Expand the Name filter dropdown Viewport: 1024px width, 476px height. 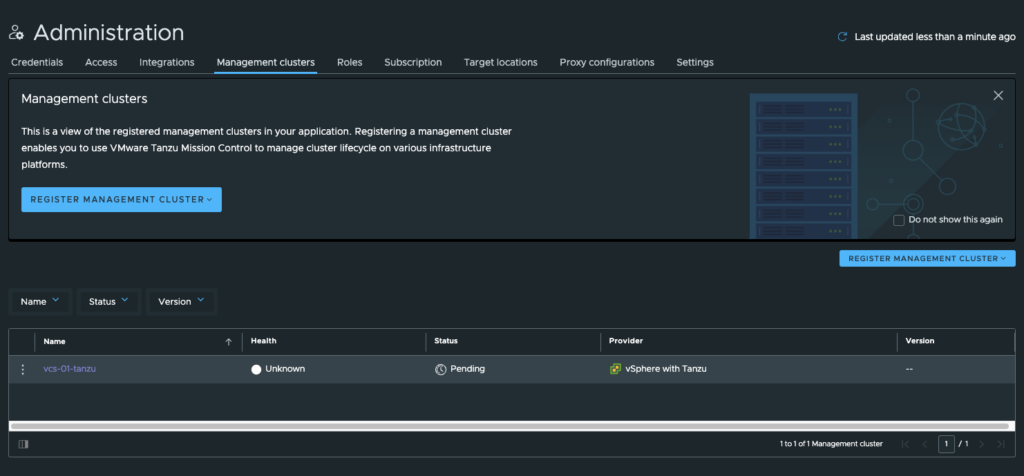[40, 302]
